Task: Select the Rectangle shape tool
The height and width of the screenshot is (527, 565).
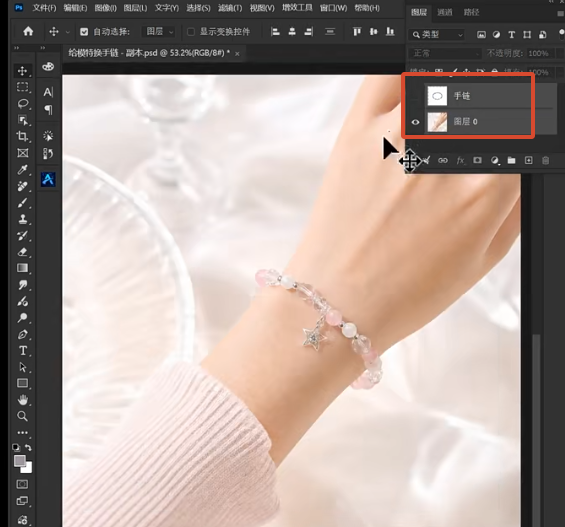Action: click(22, 383)
